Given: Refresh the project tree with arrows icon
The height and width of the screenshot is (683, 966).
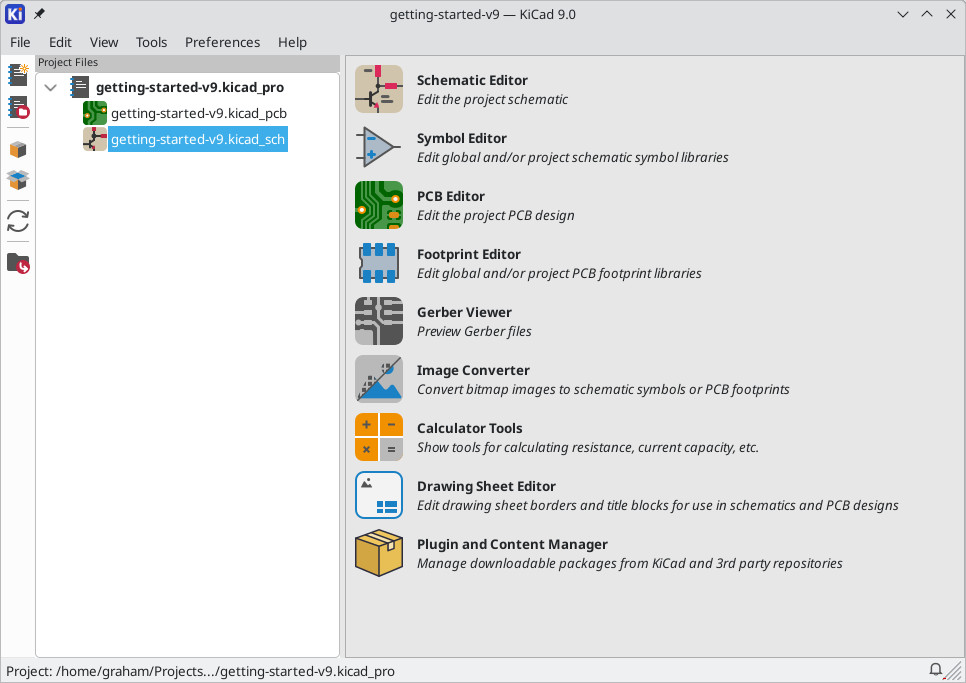Looking at the screenshot, I should pyautogui.click(x=18, y=221).
